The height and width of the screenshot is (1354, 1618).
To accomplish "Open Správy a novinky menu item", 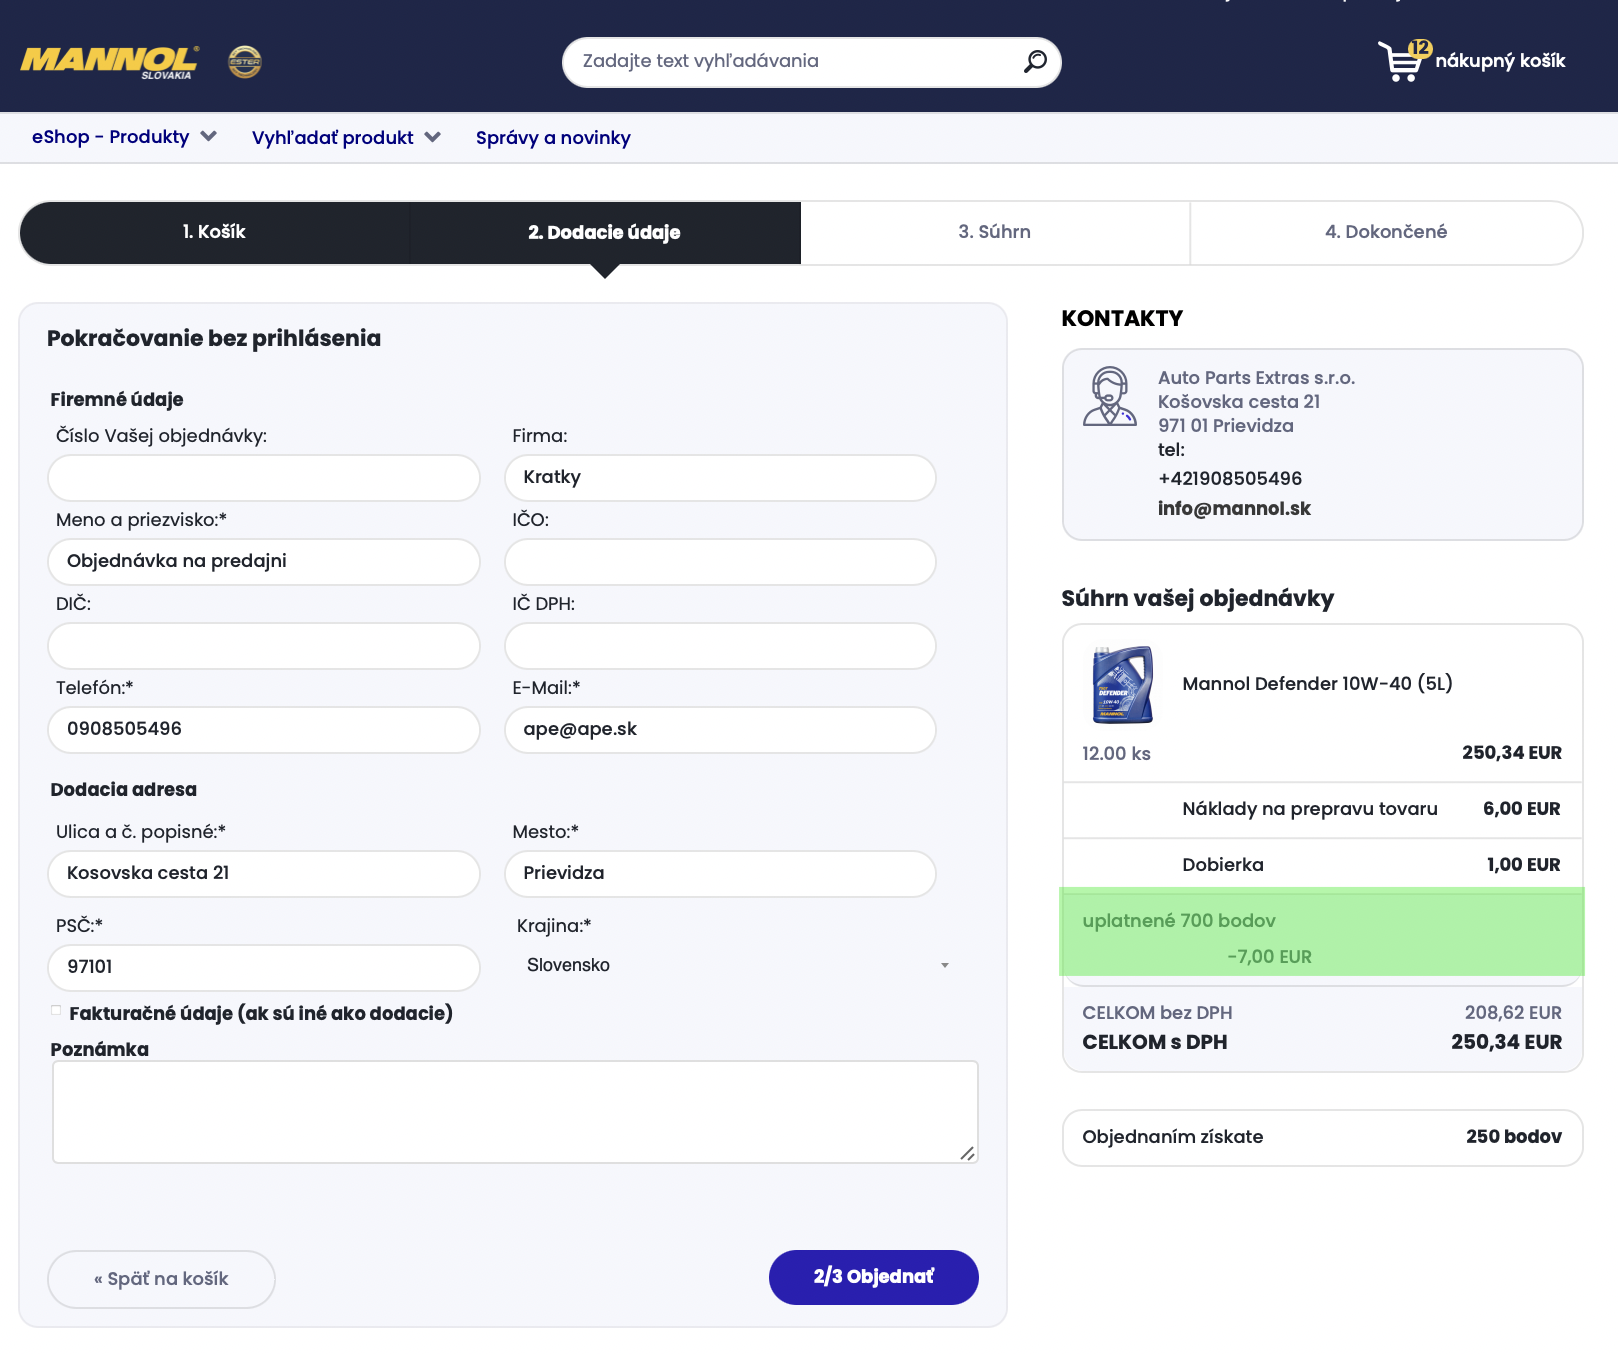I will coord(553,138).
